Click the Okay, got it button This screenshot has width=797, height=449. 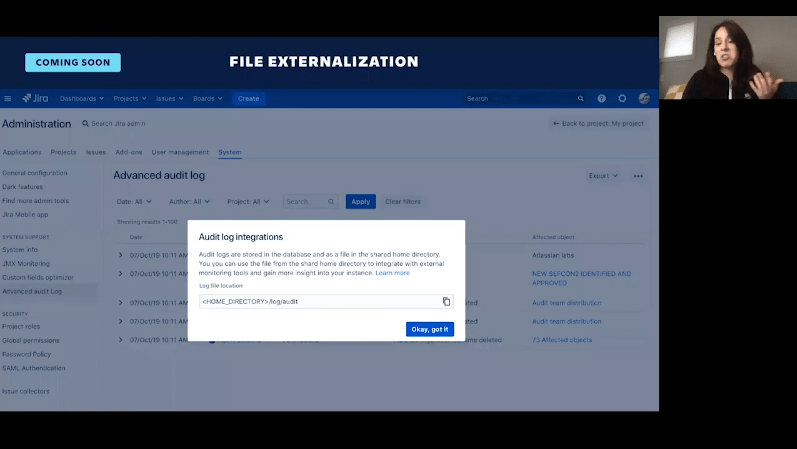tap(430, 329)
